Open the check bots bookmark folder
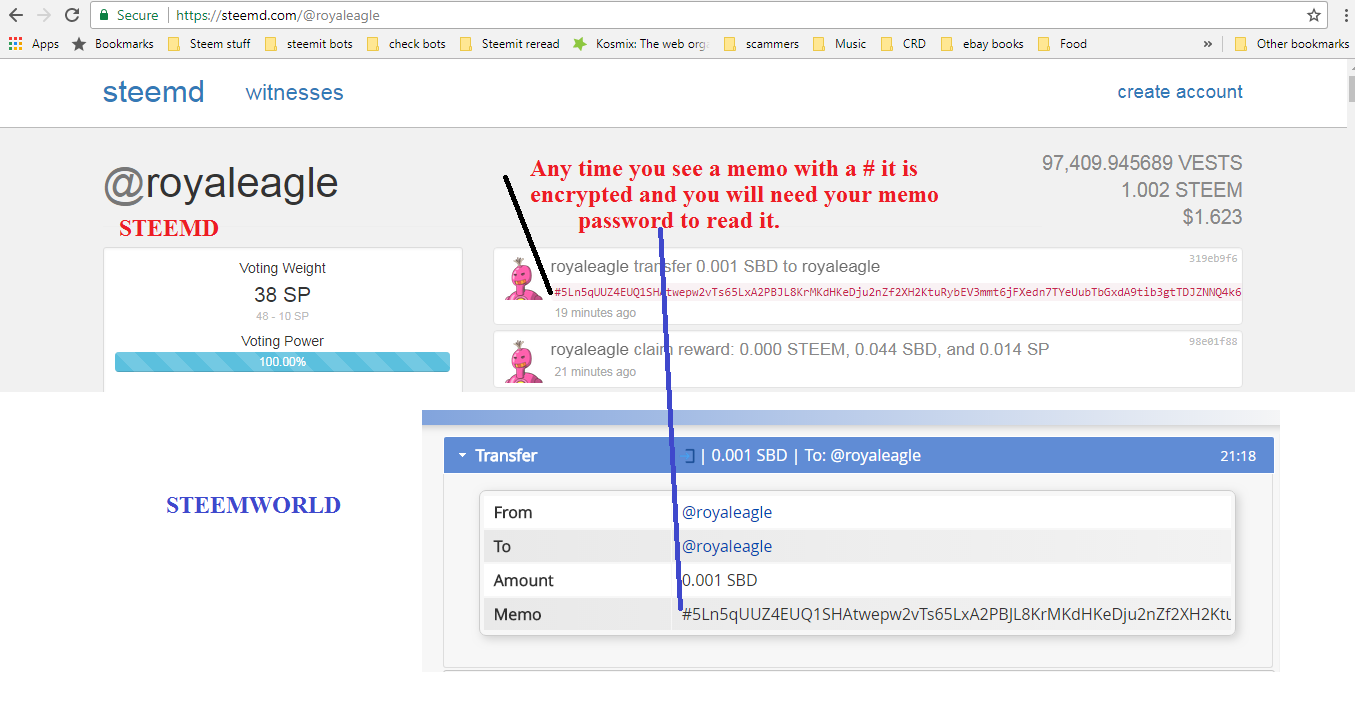Image resolution: width=1355 pixels, height=703 pixels. coord(407,44)
